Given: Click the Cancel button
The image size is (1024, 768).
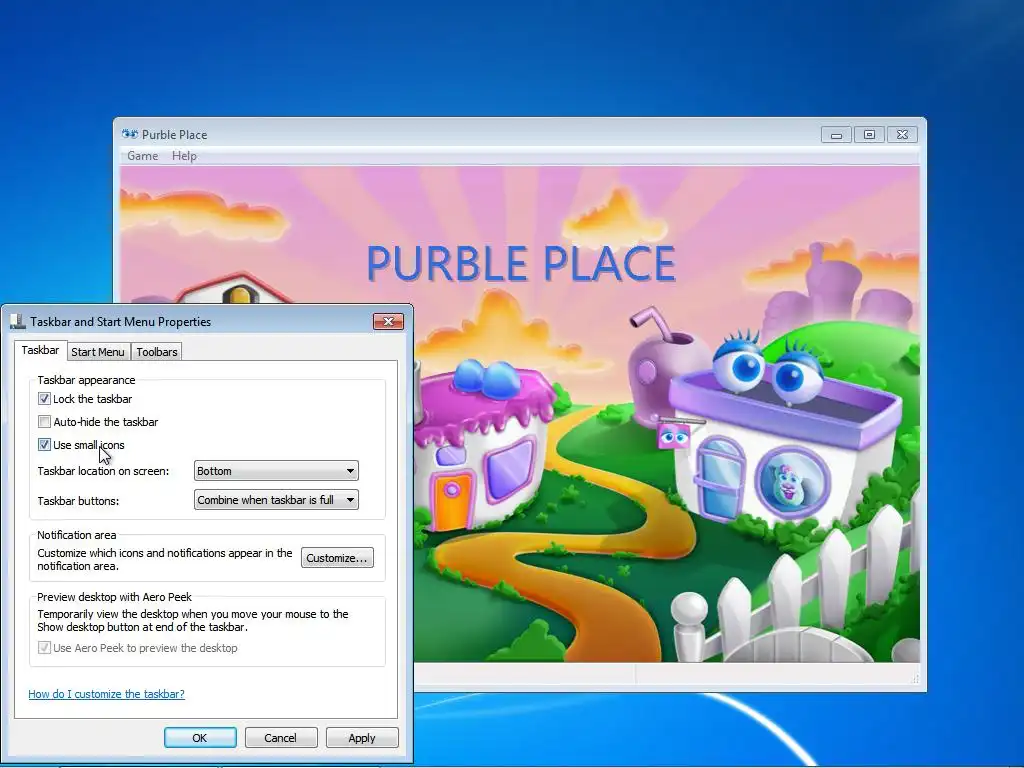Looking at the screenshot, I should (281, 738).
